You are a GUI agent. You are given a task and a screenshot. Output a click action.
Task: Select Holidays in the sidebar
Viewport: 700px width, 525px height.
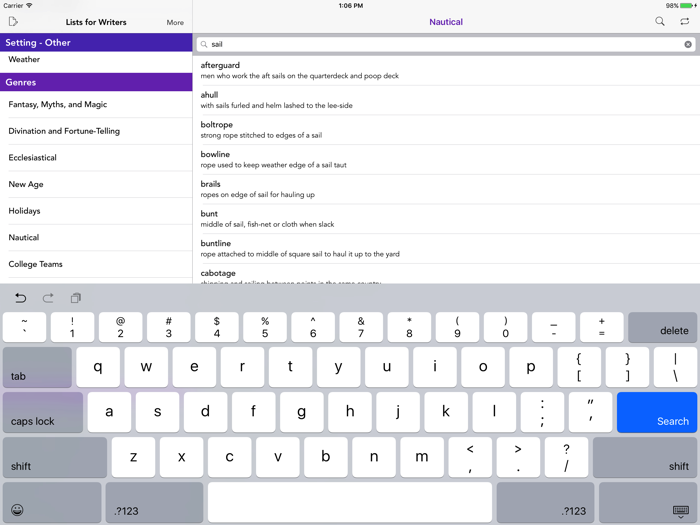click(96, 211)
